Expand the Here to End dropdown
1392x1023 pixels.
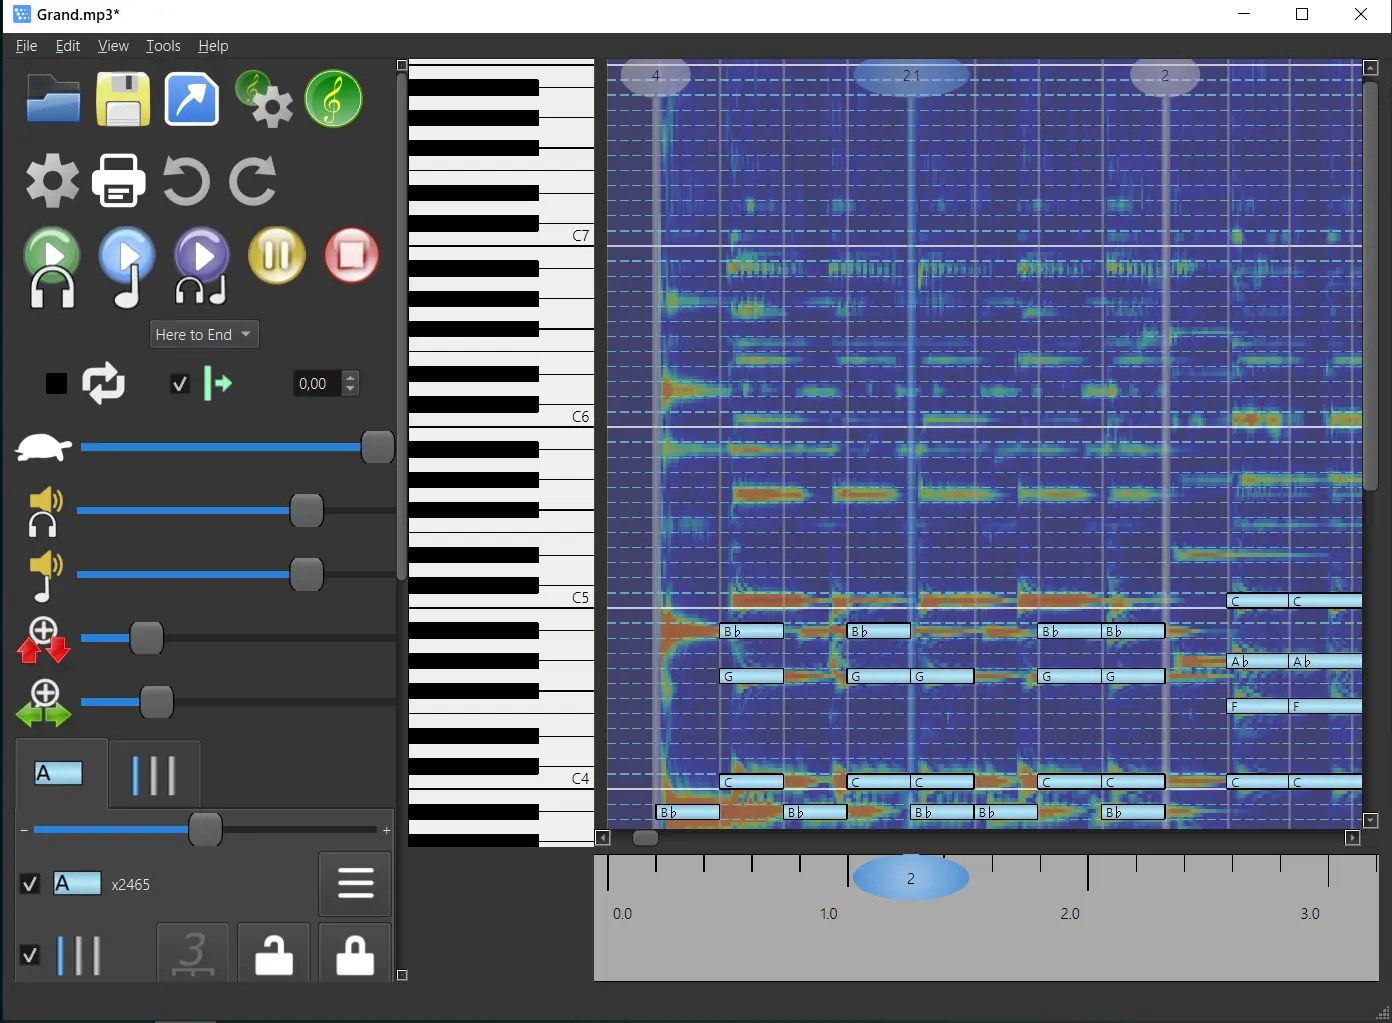(204, 334)
